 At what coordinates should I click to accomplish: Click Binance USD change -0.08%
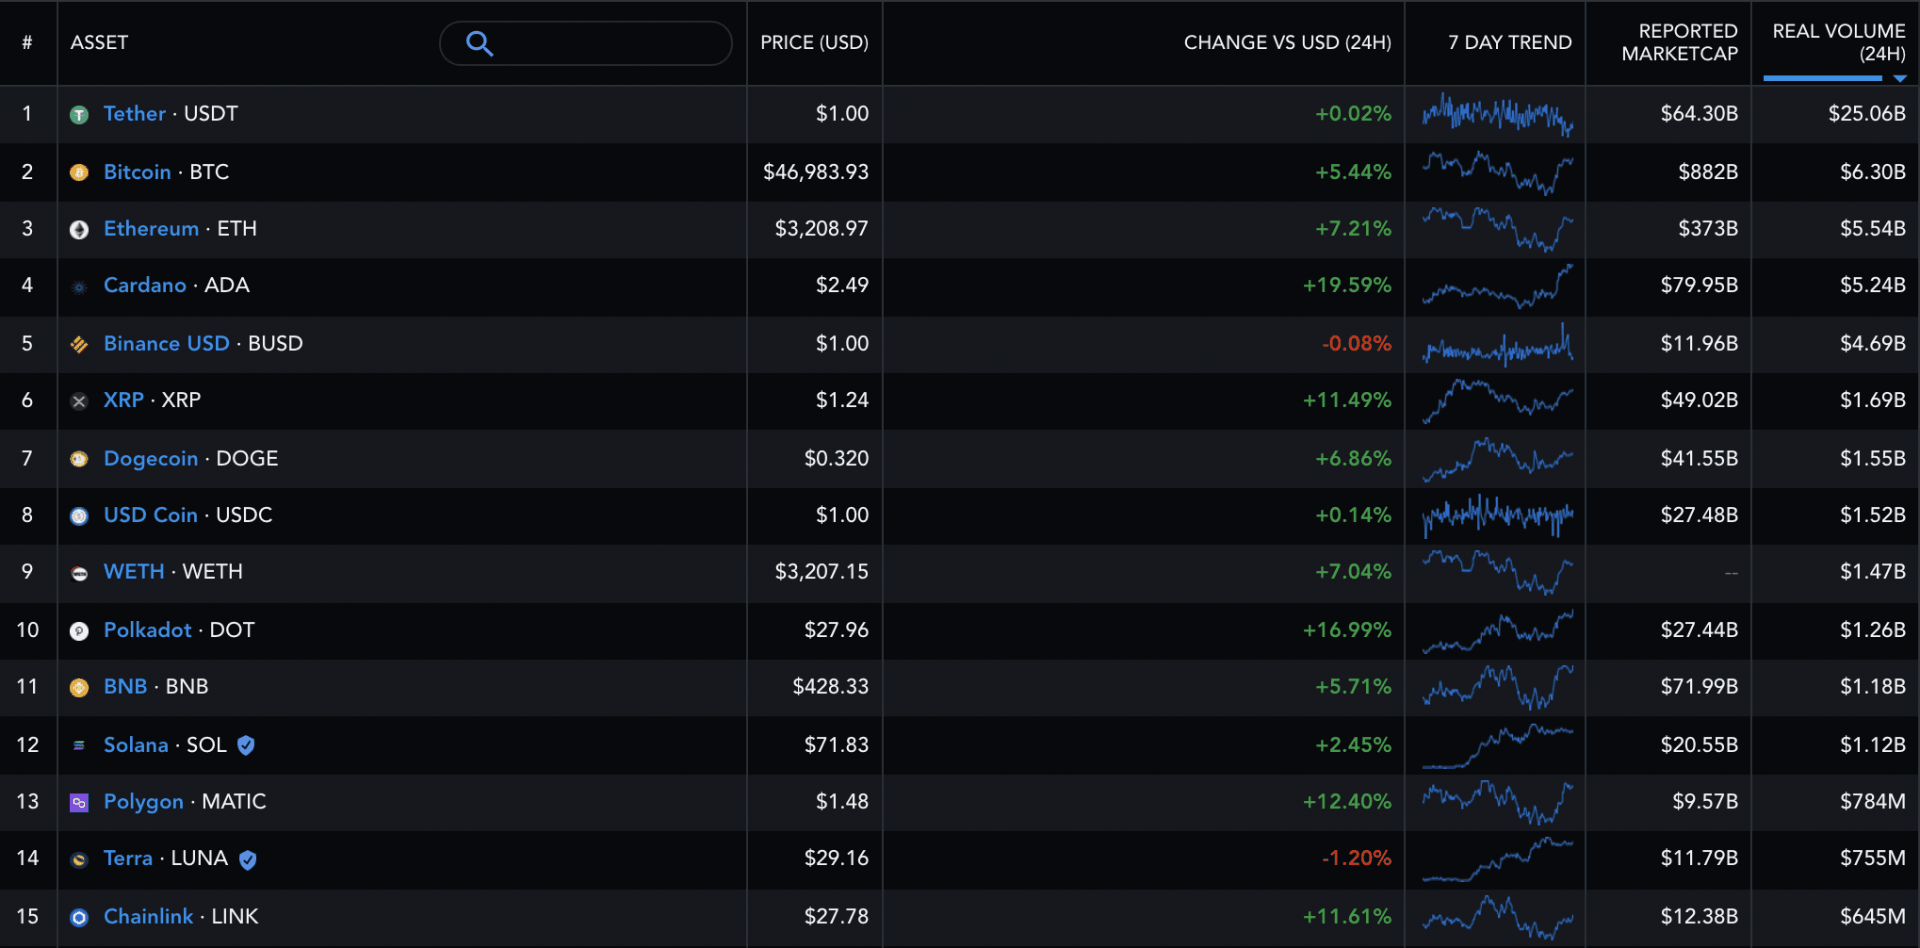[x=1356, y=344]
